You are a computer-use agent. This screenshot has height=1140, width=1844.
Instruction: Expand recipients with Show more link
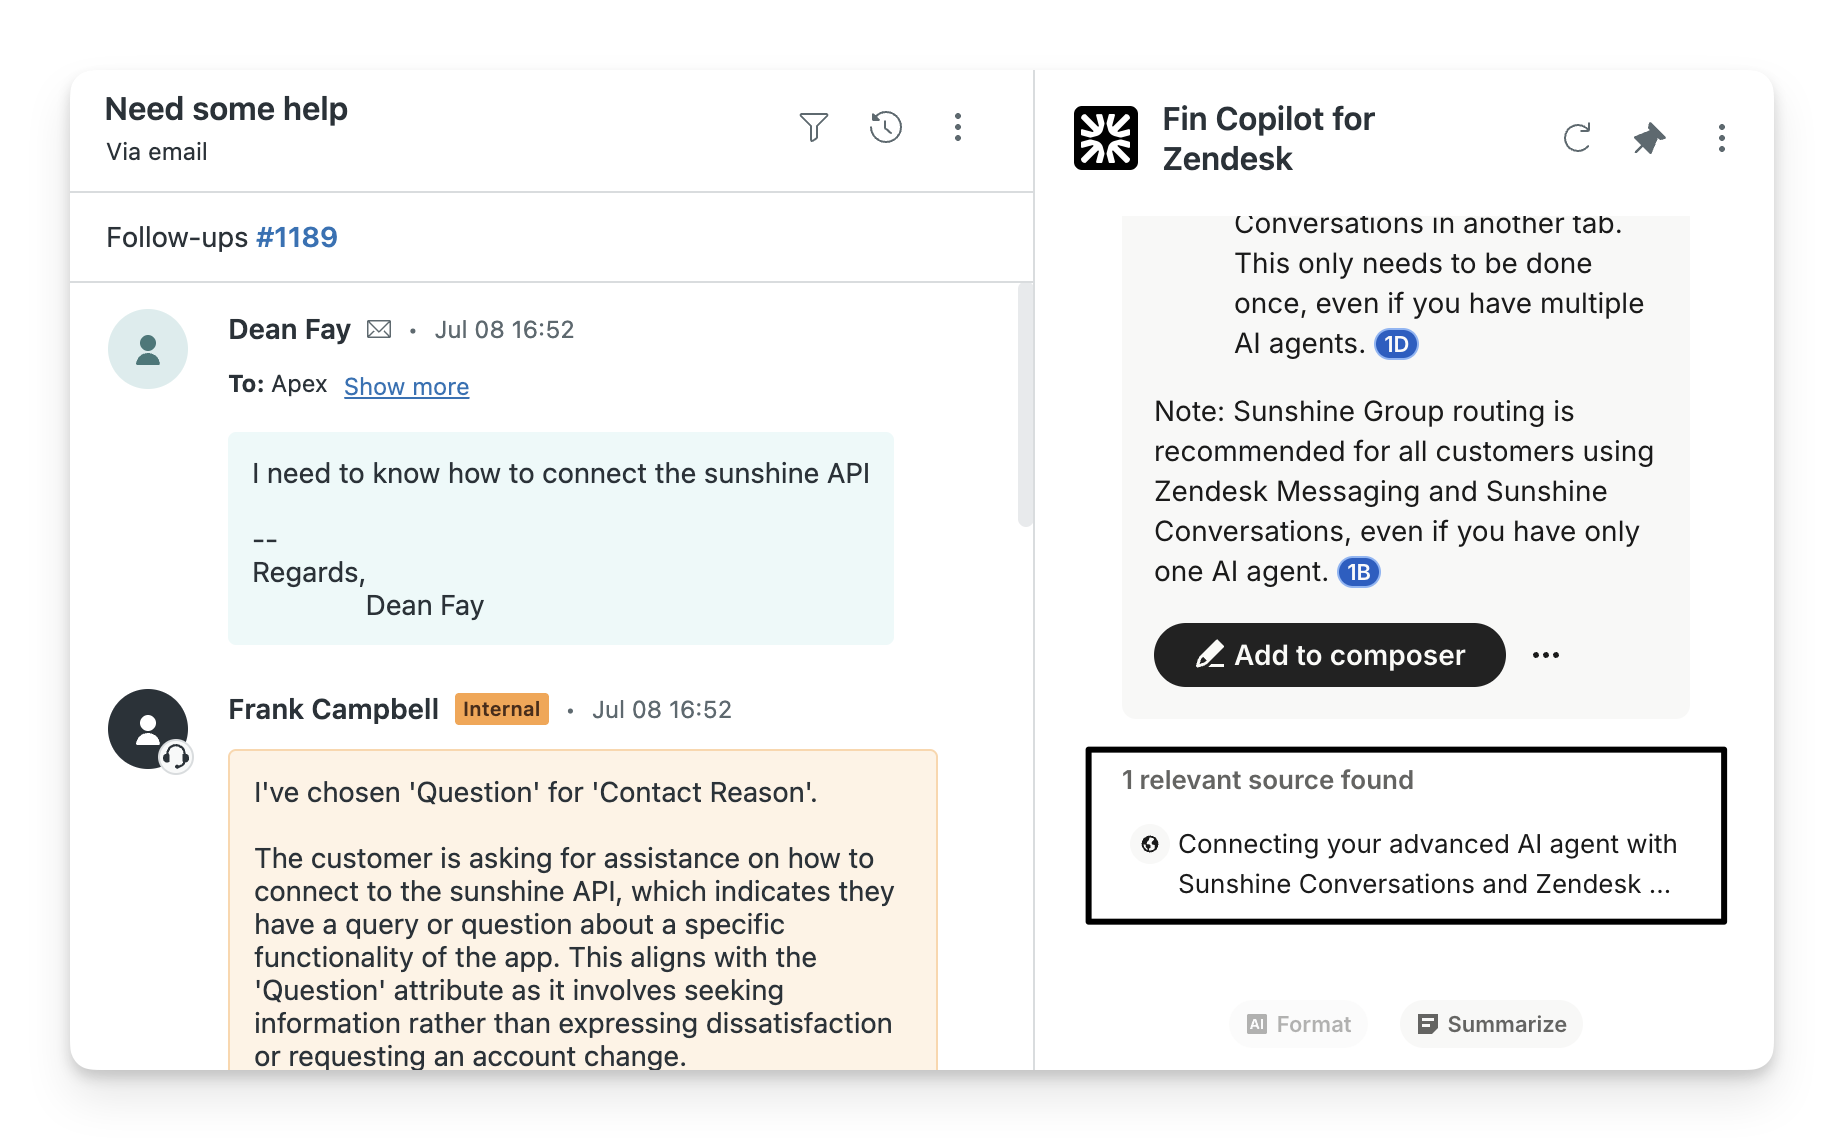click(x=406, y=387)
